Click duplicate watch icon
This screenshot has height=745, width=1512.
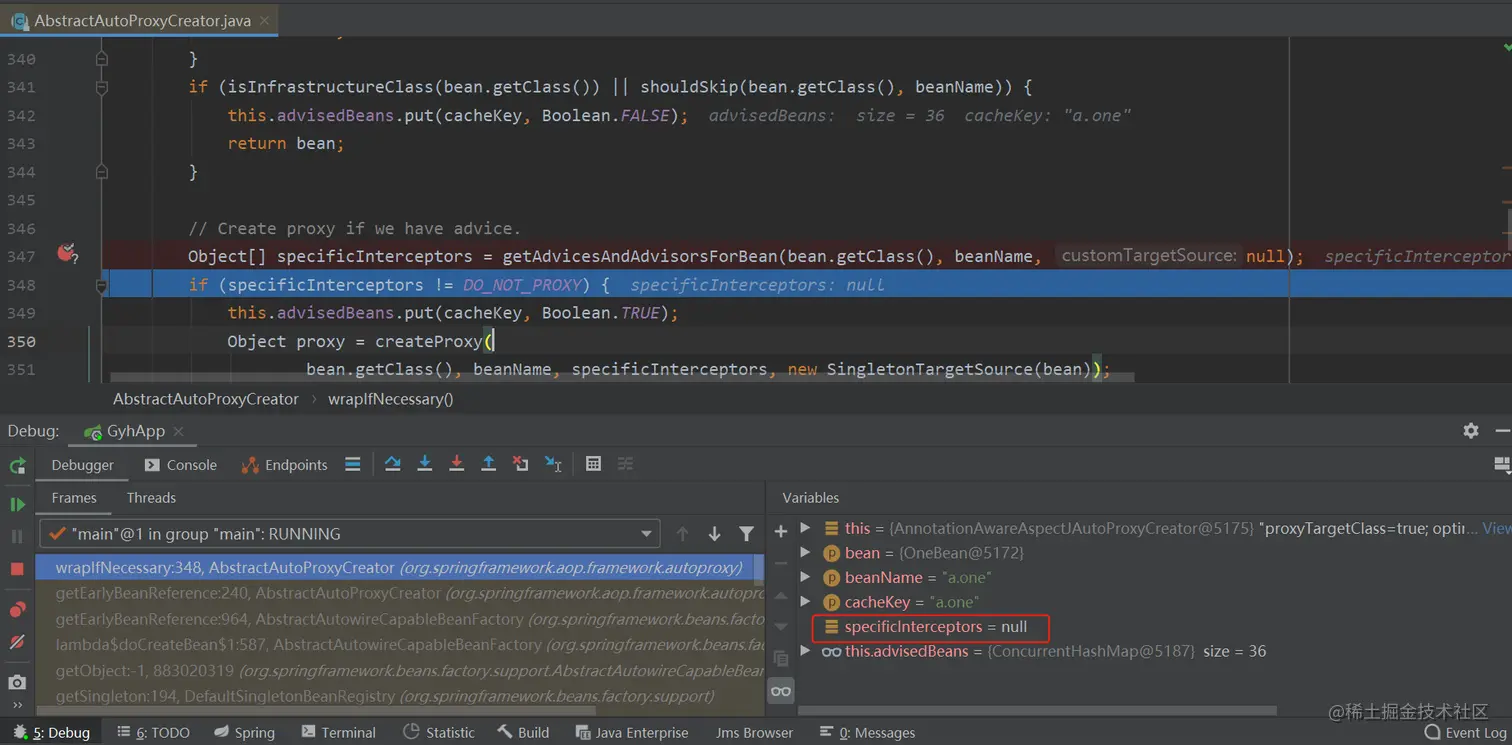(x=781, y=659)
